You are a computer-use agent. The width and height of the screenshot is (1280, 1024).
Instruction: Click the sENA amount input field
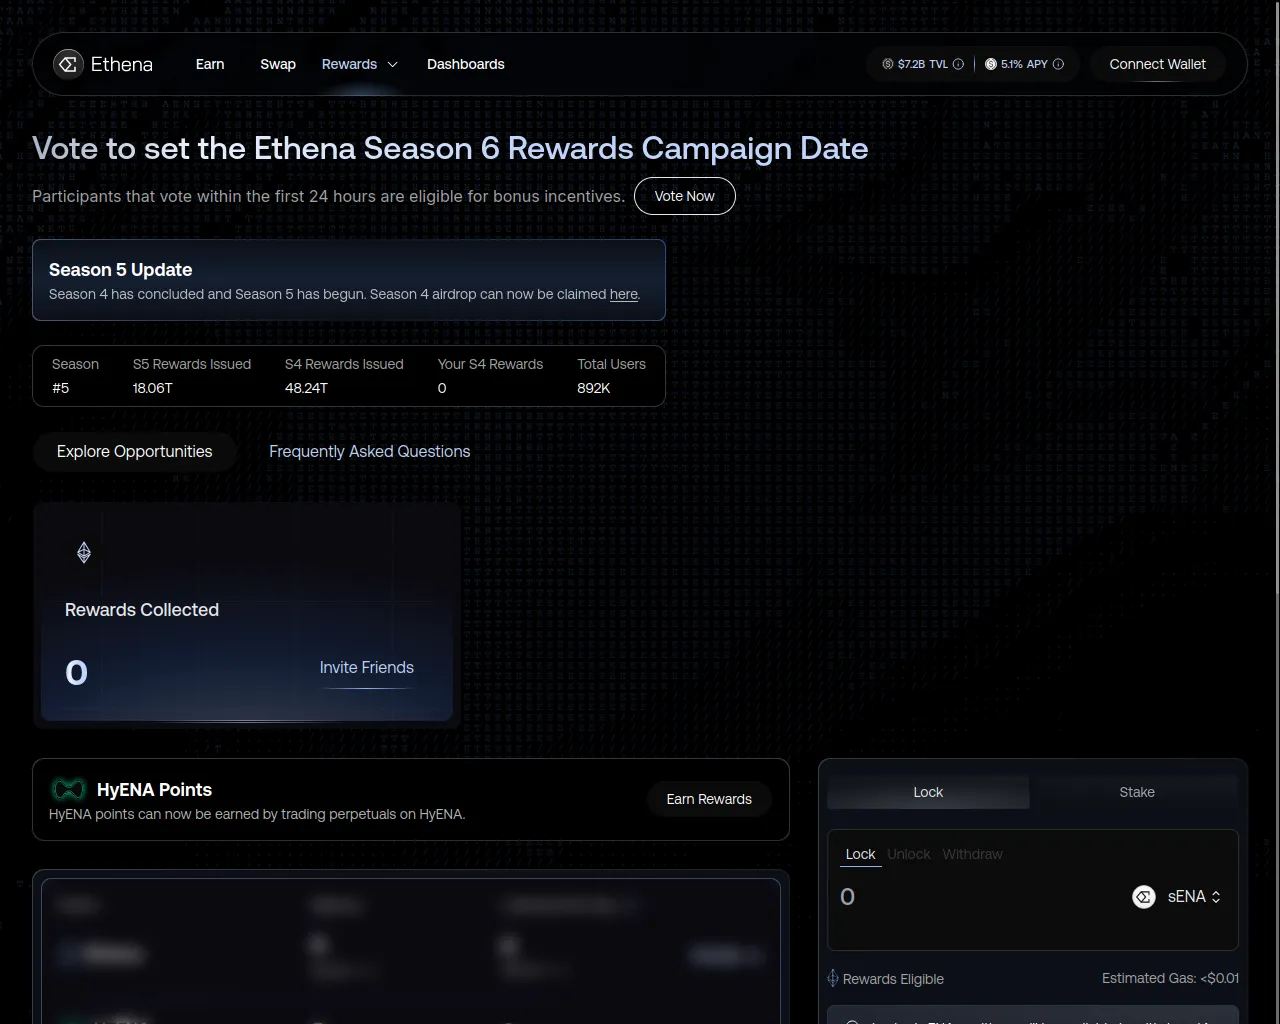click(x=980, y=897)
